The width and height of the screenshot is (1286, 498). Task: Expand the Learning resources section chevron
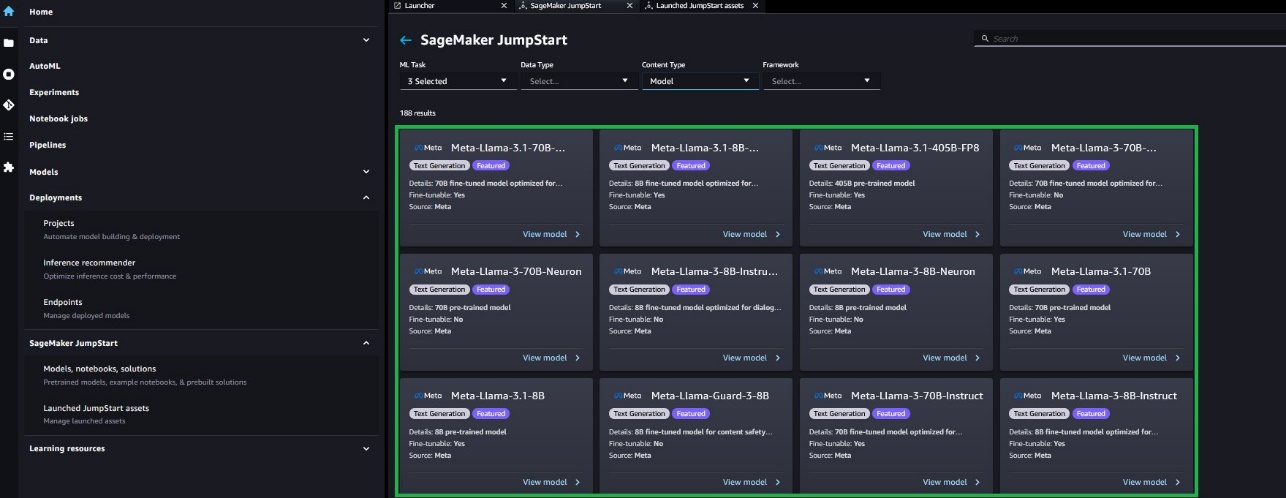coord(366,449)
